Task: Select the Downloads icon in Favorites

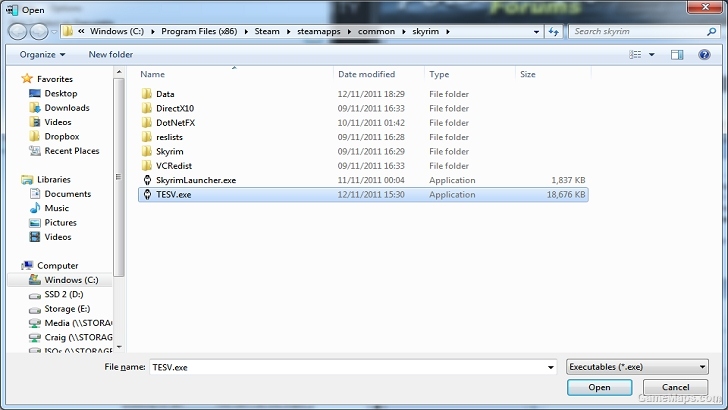Action: [x=34, y=108]
